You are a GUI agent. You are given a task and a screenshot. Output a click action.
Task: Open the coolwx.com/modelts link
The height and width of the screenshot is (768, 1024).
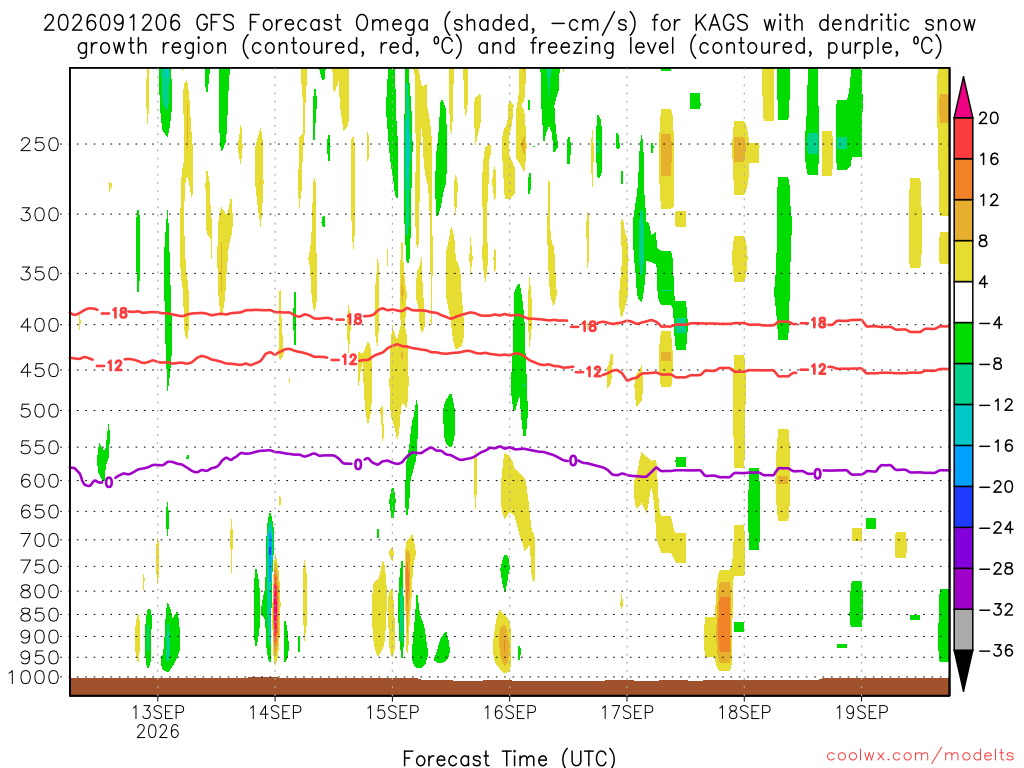[x=920, y=756]
